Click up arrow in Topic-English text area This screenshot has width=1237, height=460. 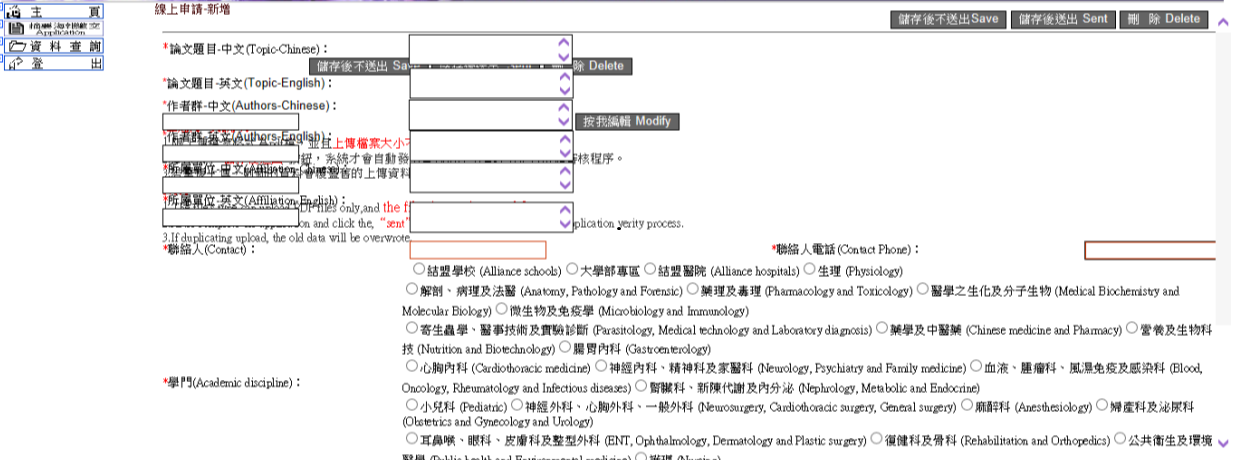[x=564, y=77]
